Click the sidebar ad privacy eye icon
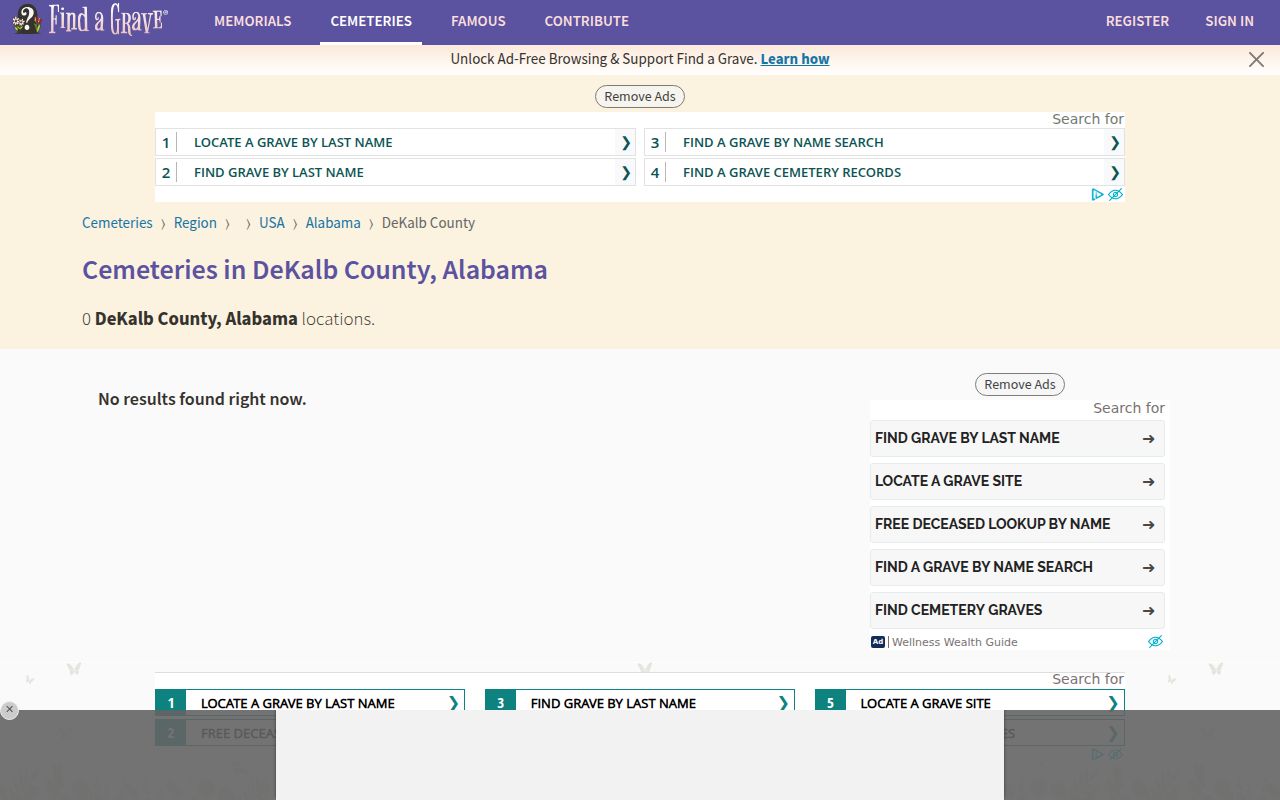This screenshot has width=1280, height=800. (1155, 642)
